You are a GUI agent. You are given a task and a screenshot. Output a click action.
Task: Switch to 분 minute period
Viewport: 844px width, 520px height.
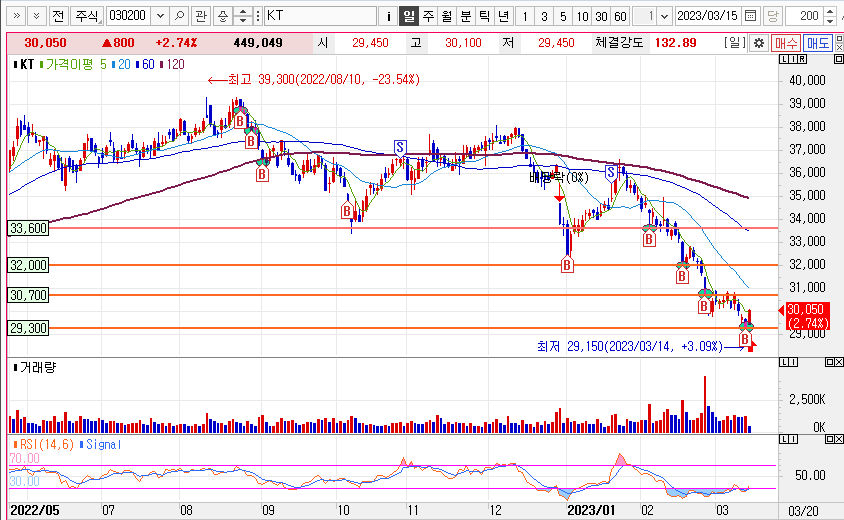coord(466,16)
